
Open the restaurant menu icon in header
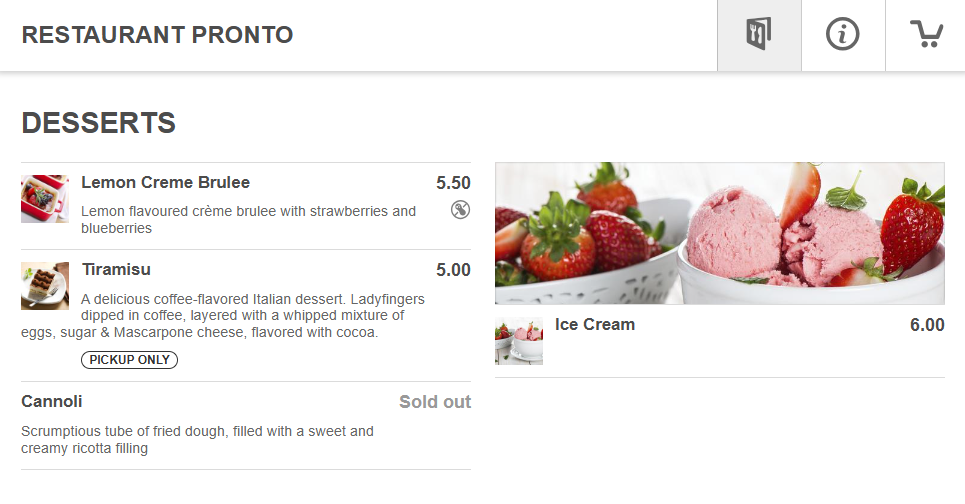[x=759, y=35]
